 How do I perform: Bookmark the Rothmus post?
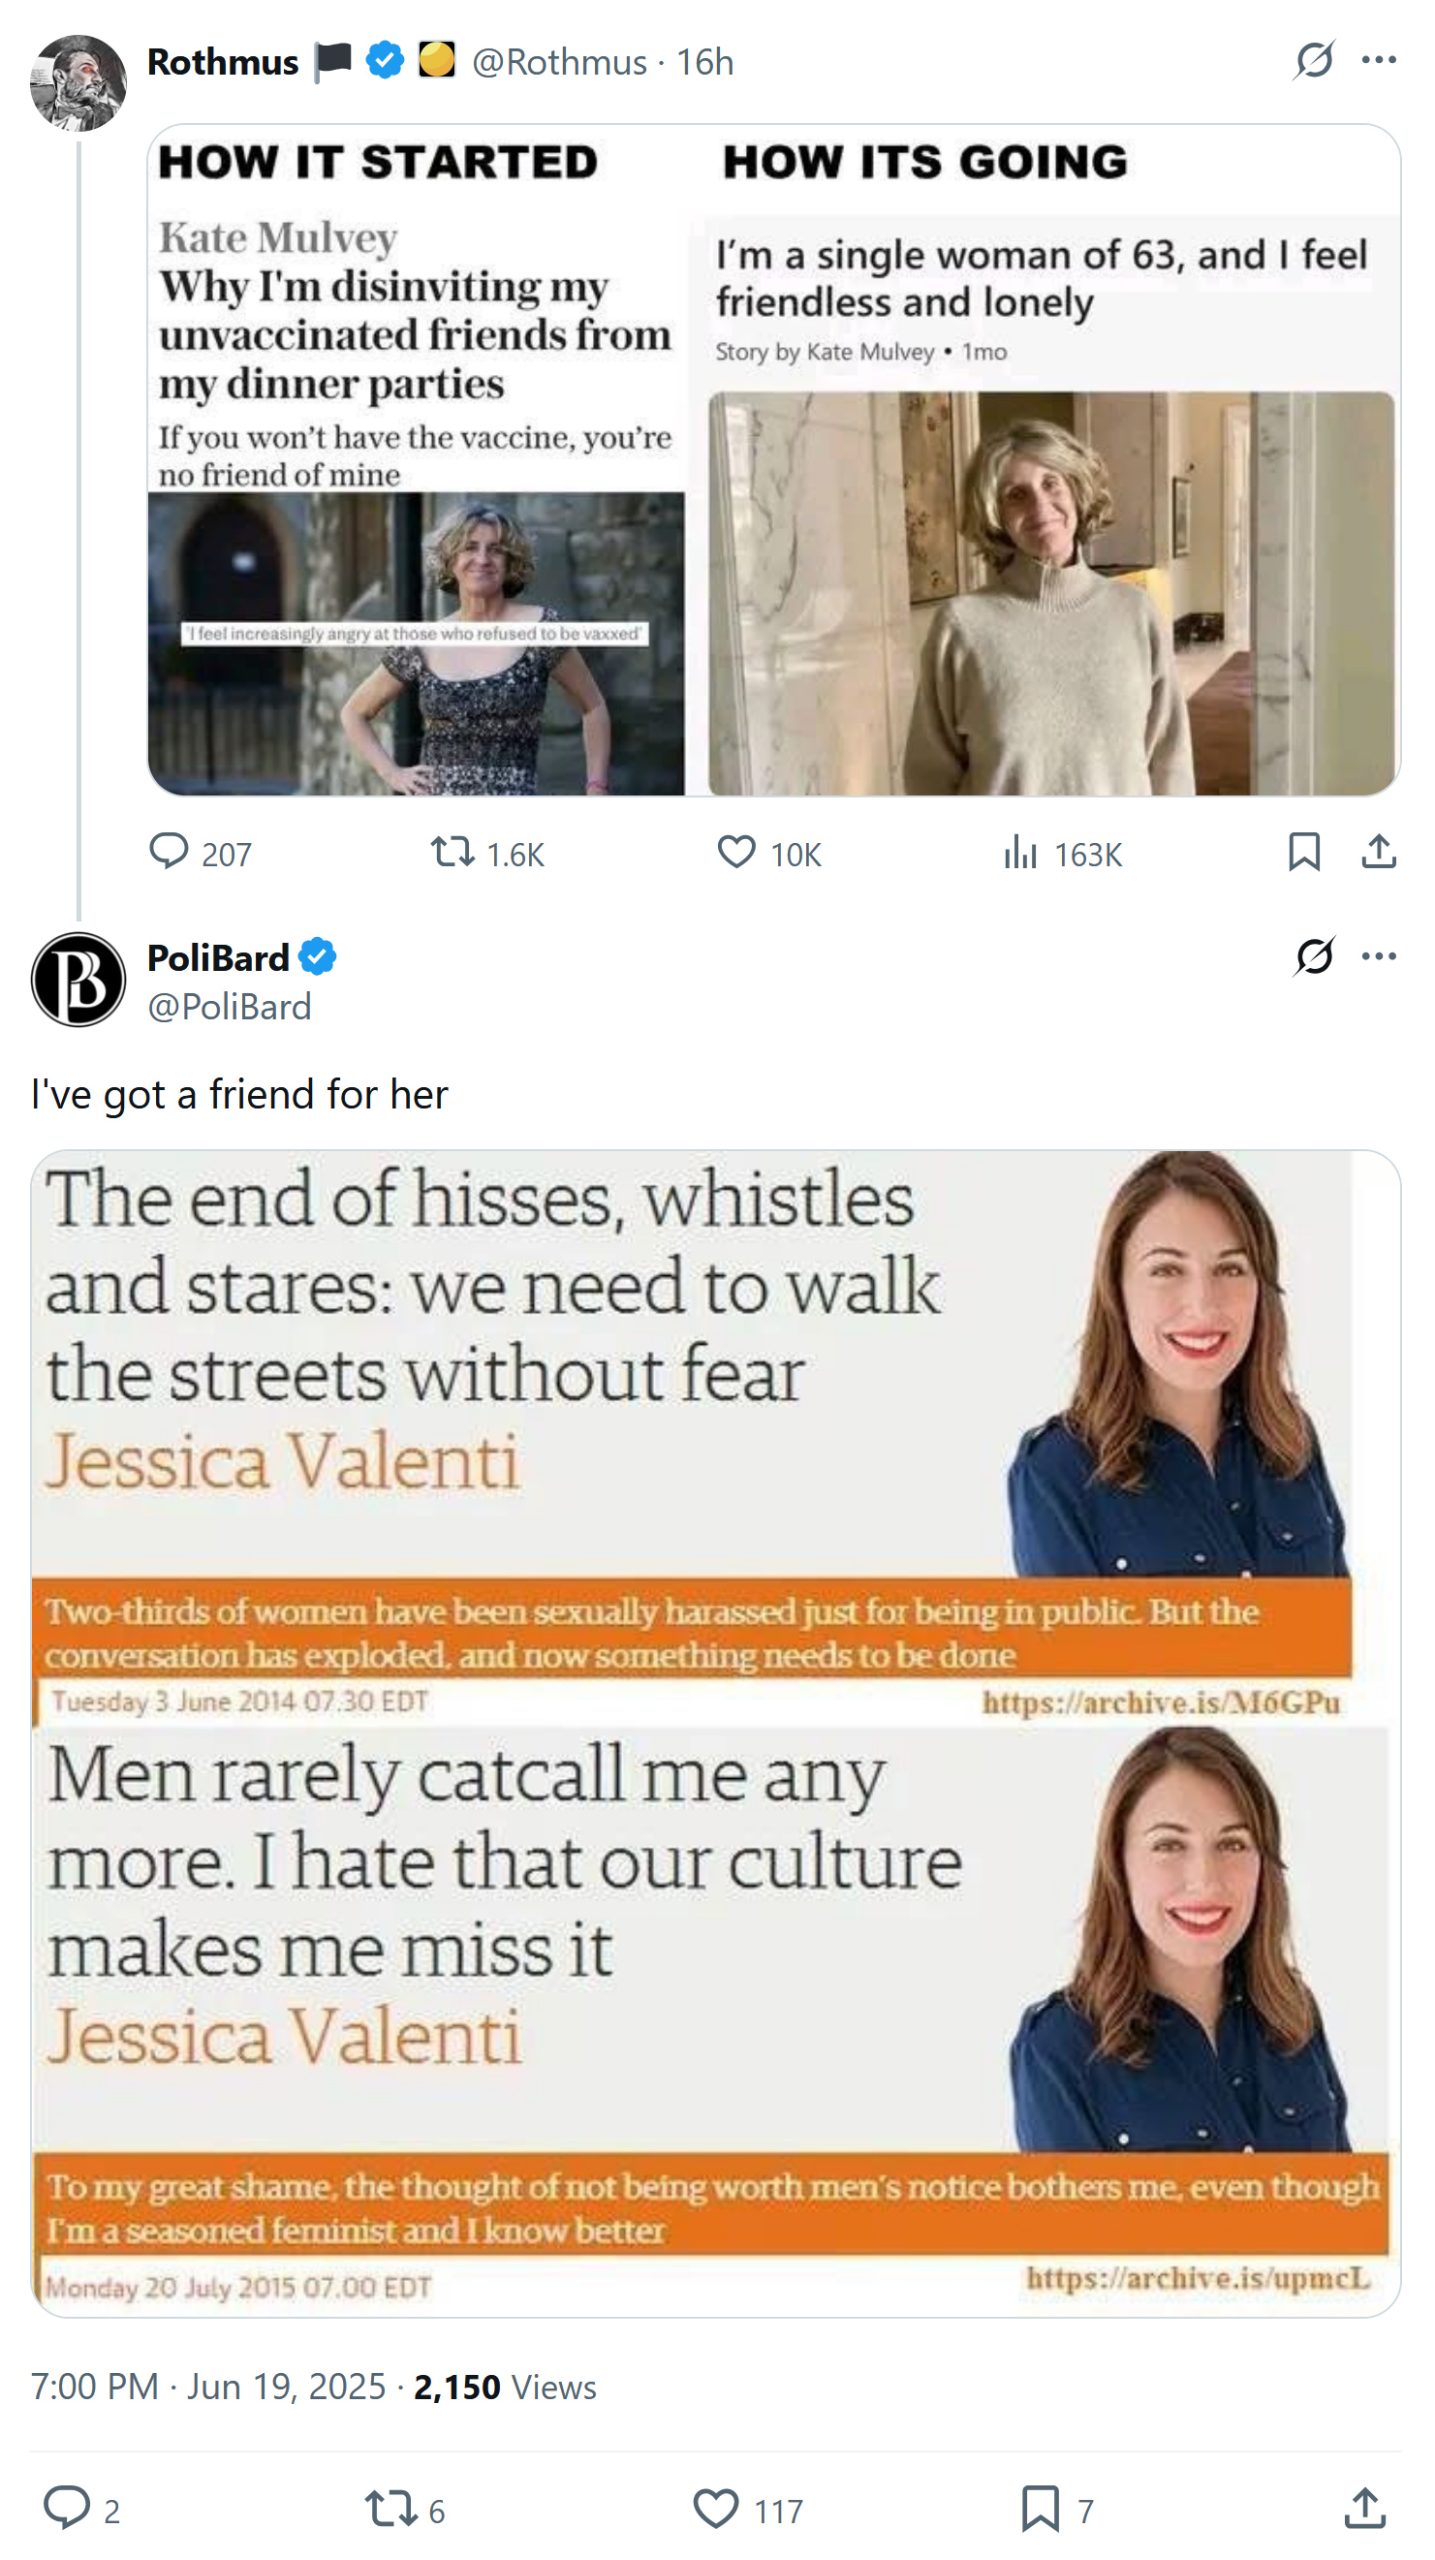pyautogui.click(x=1304, y=852)
